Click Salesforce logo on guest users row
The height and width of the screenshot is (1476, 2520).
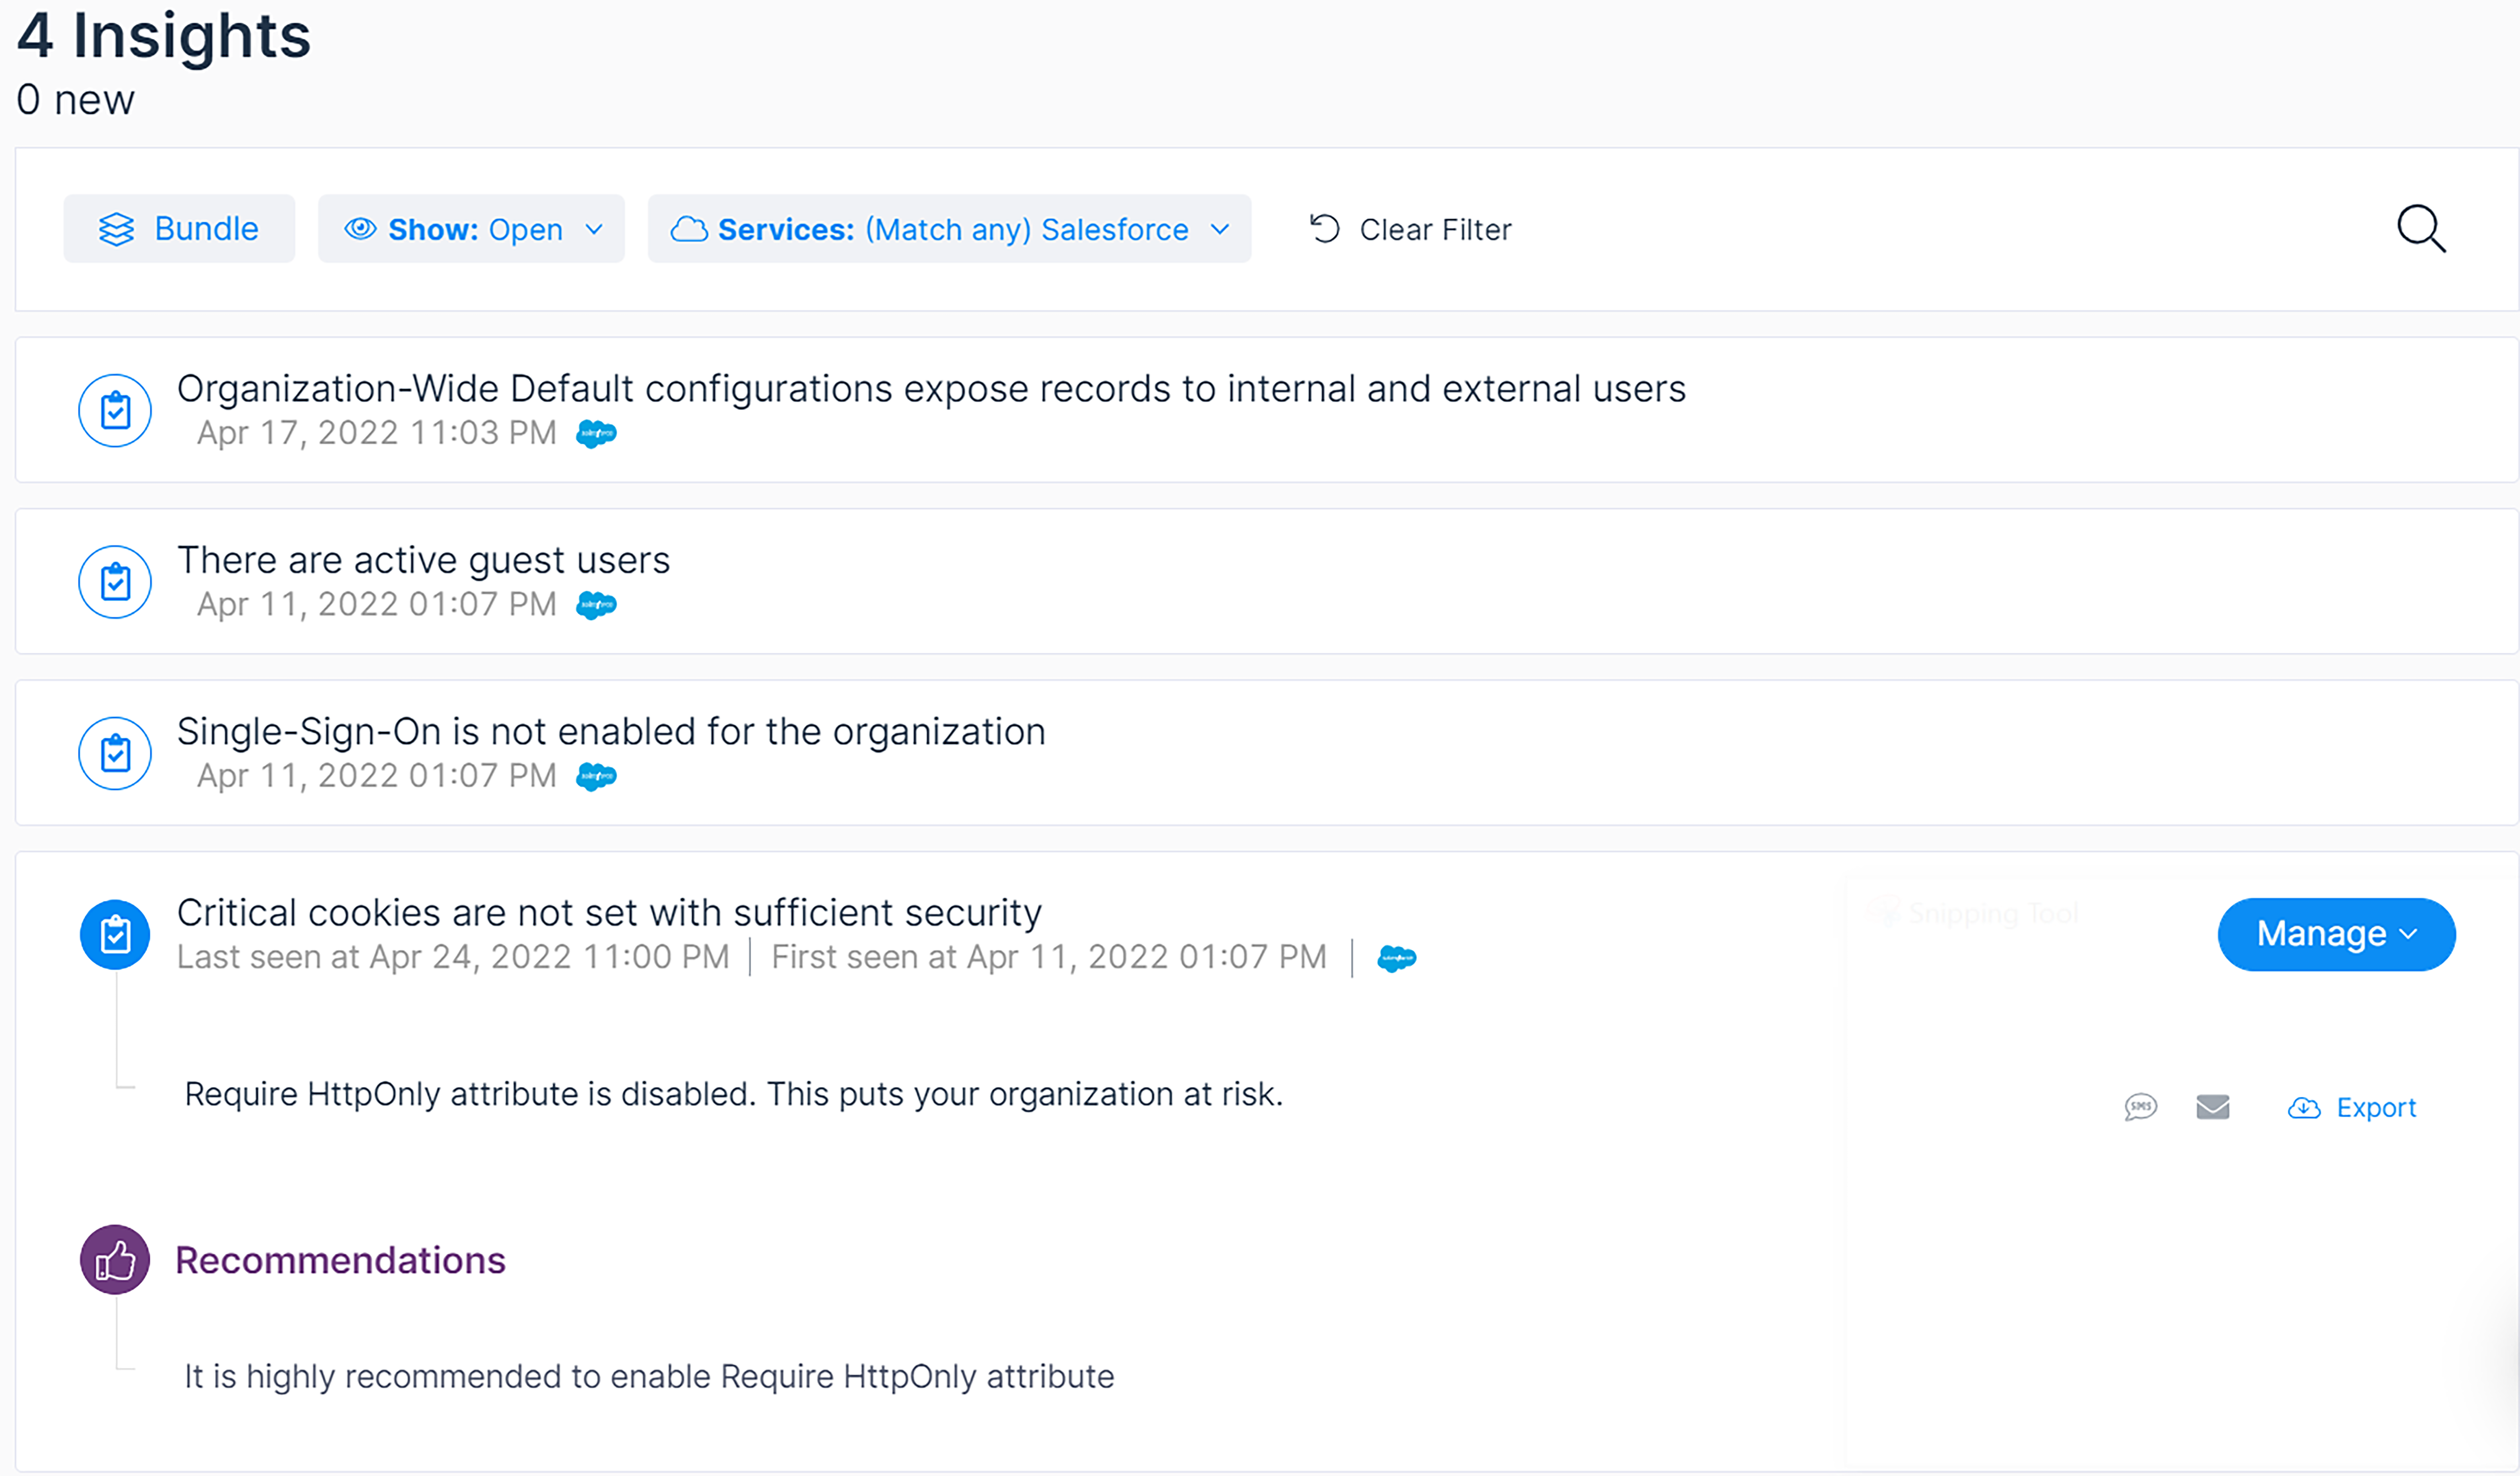597,605
